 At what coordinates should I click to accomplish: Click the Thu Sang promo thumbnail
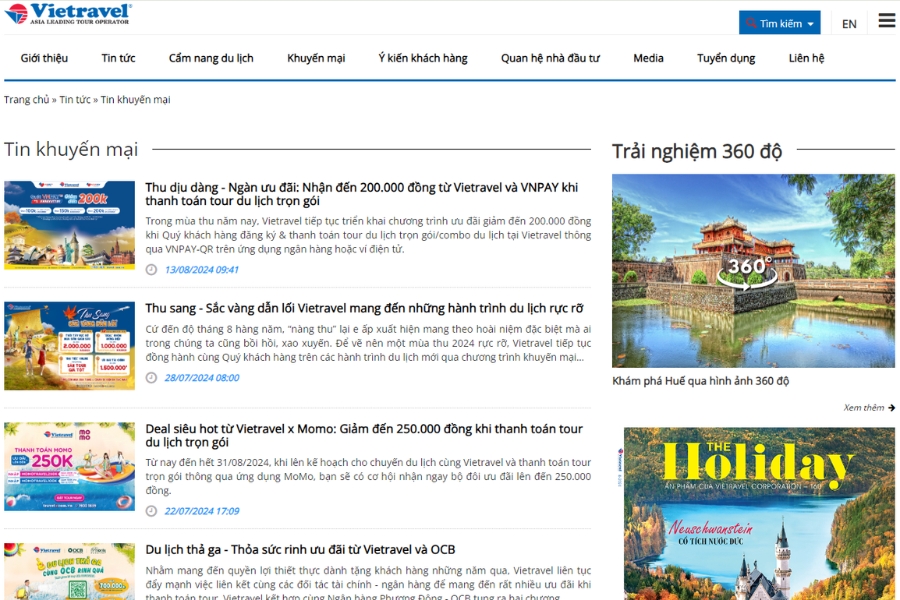[x=69, y=346]
